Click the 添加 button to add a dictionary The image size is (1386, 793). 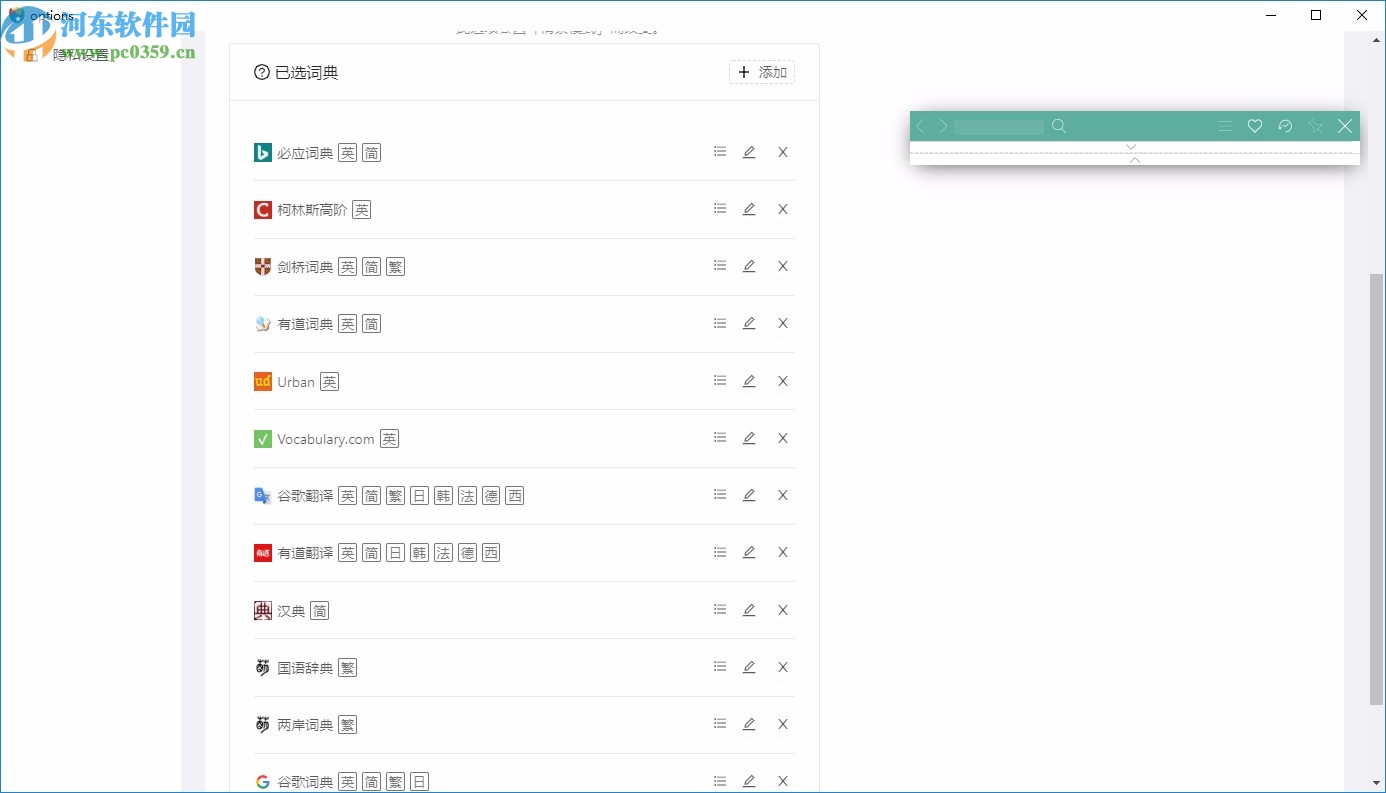[x=761, y=72]
